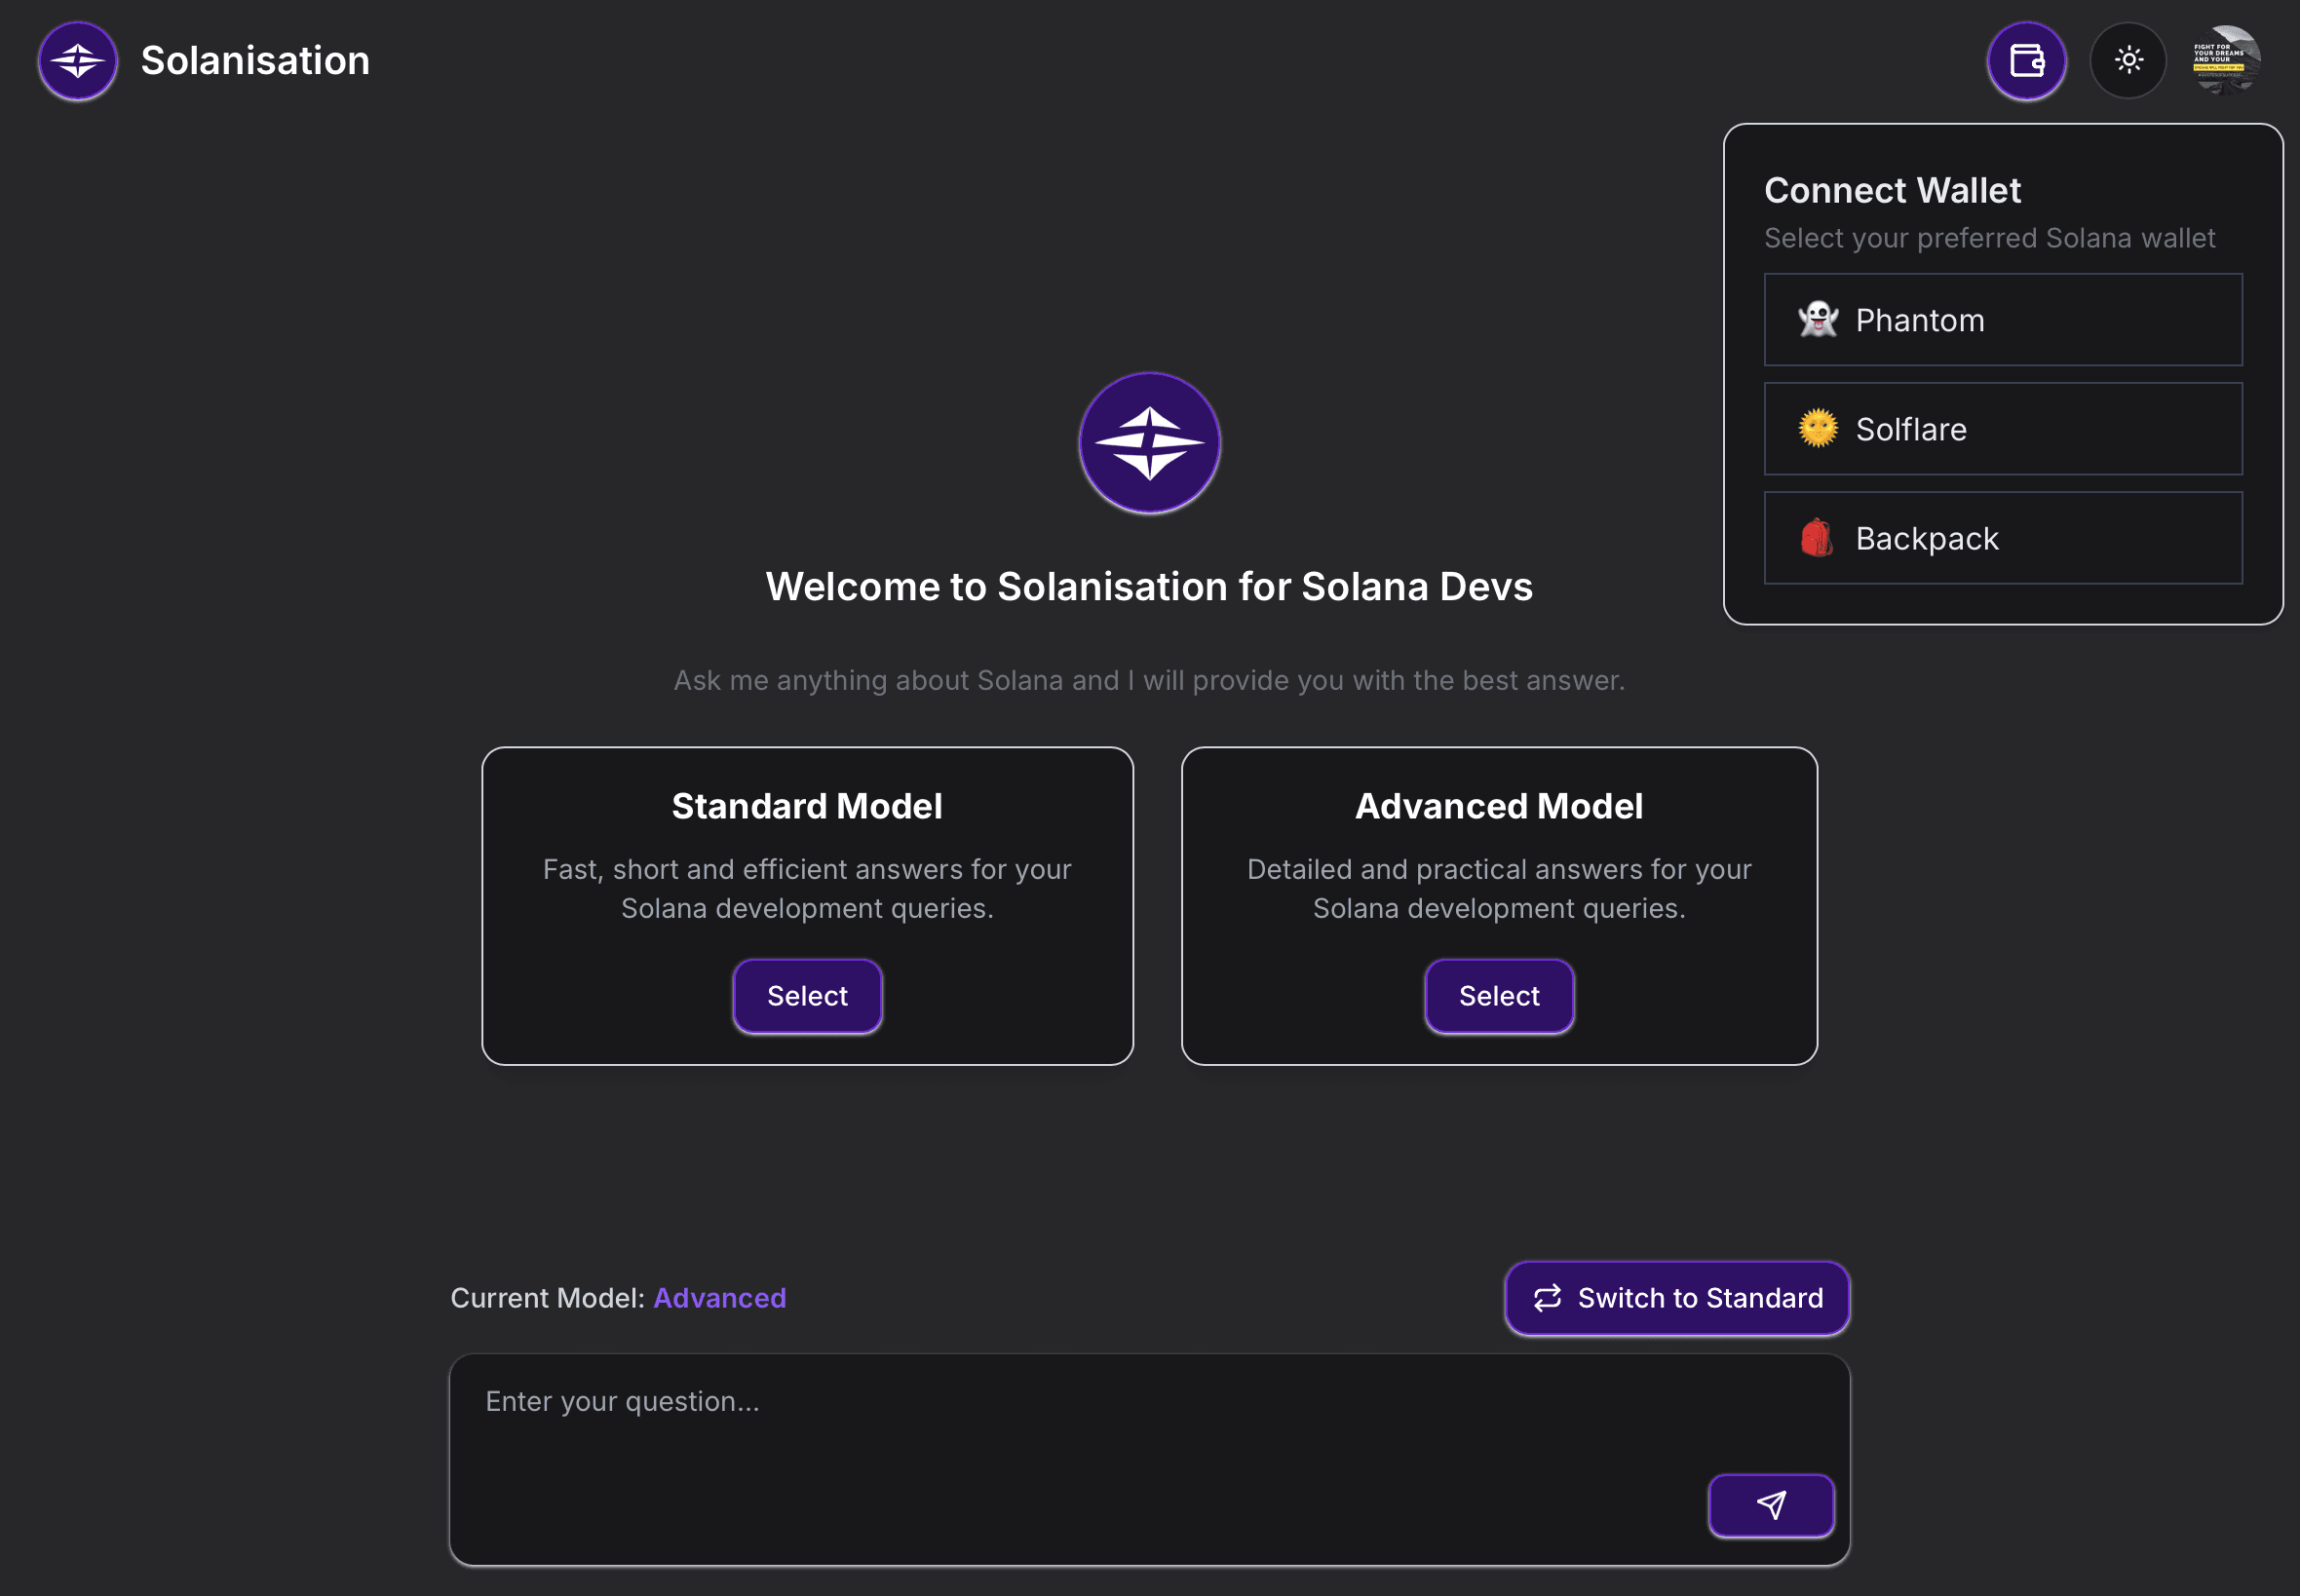
Task: Select the Standard Model
Action: tap(807, 996)
